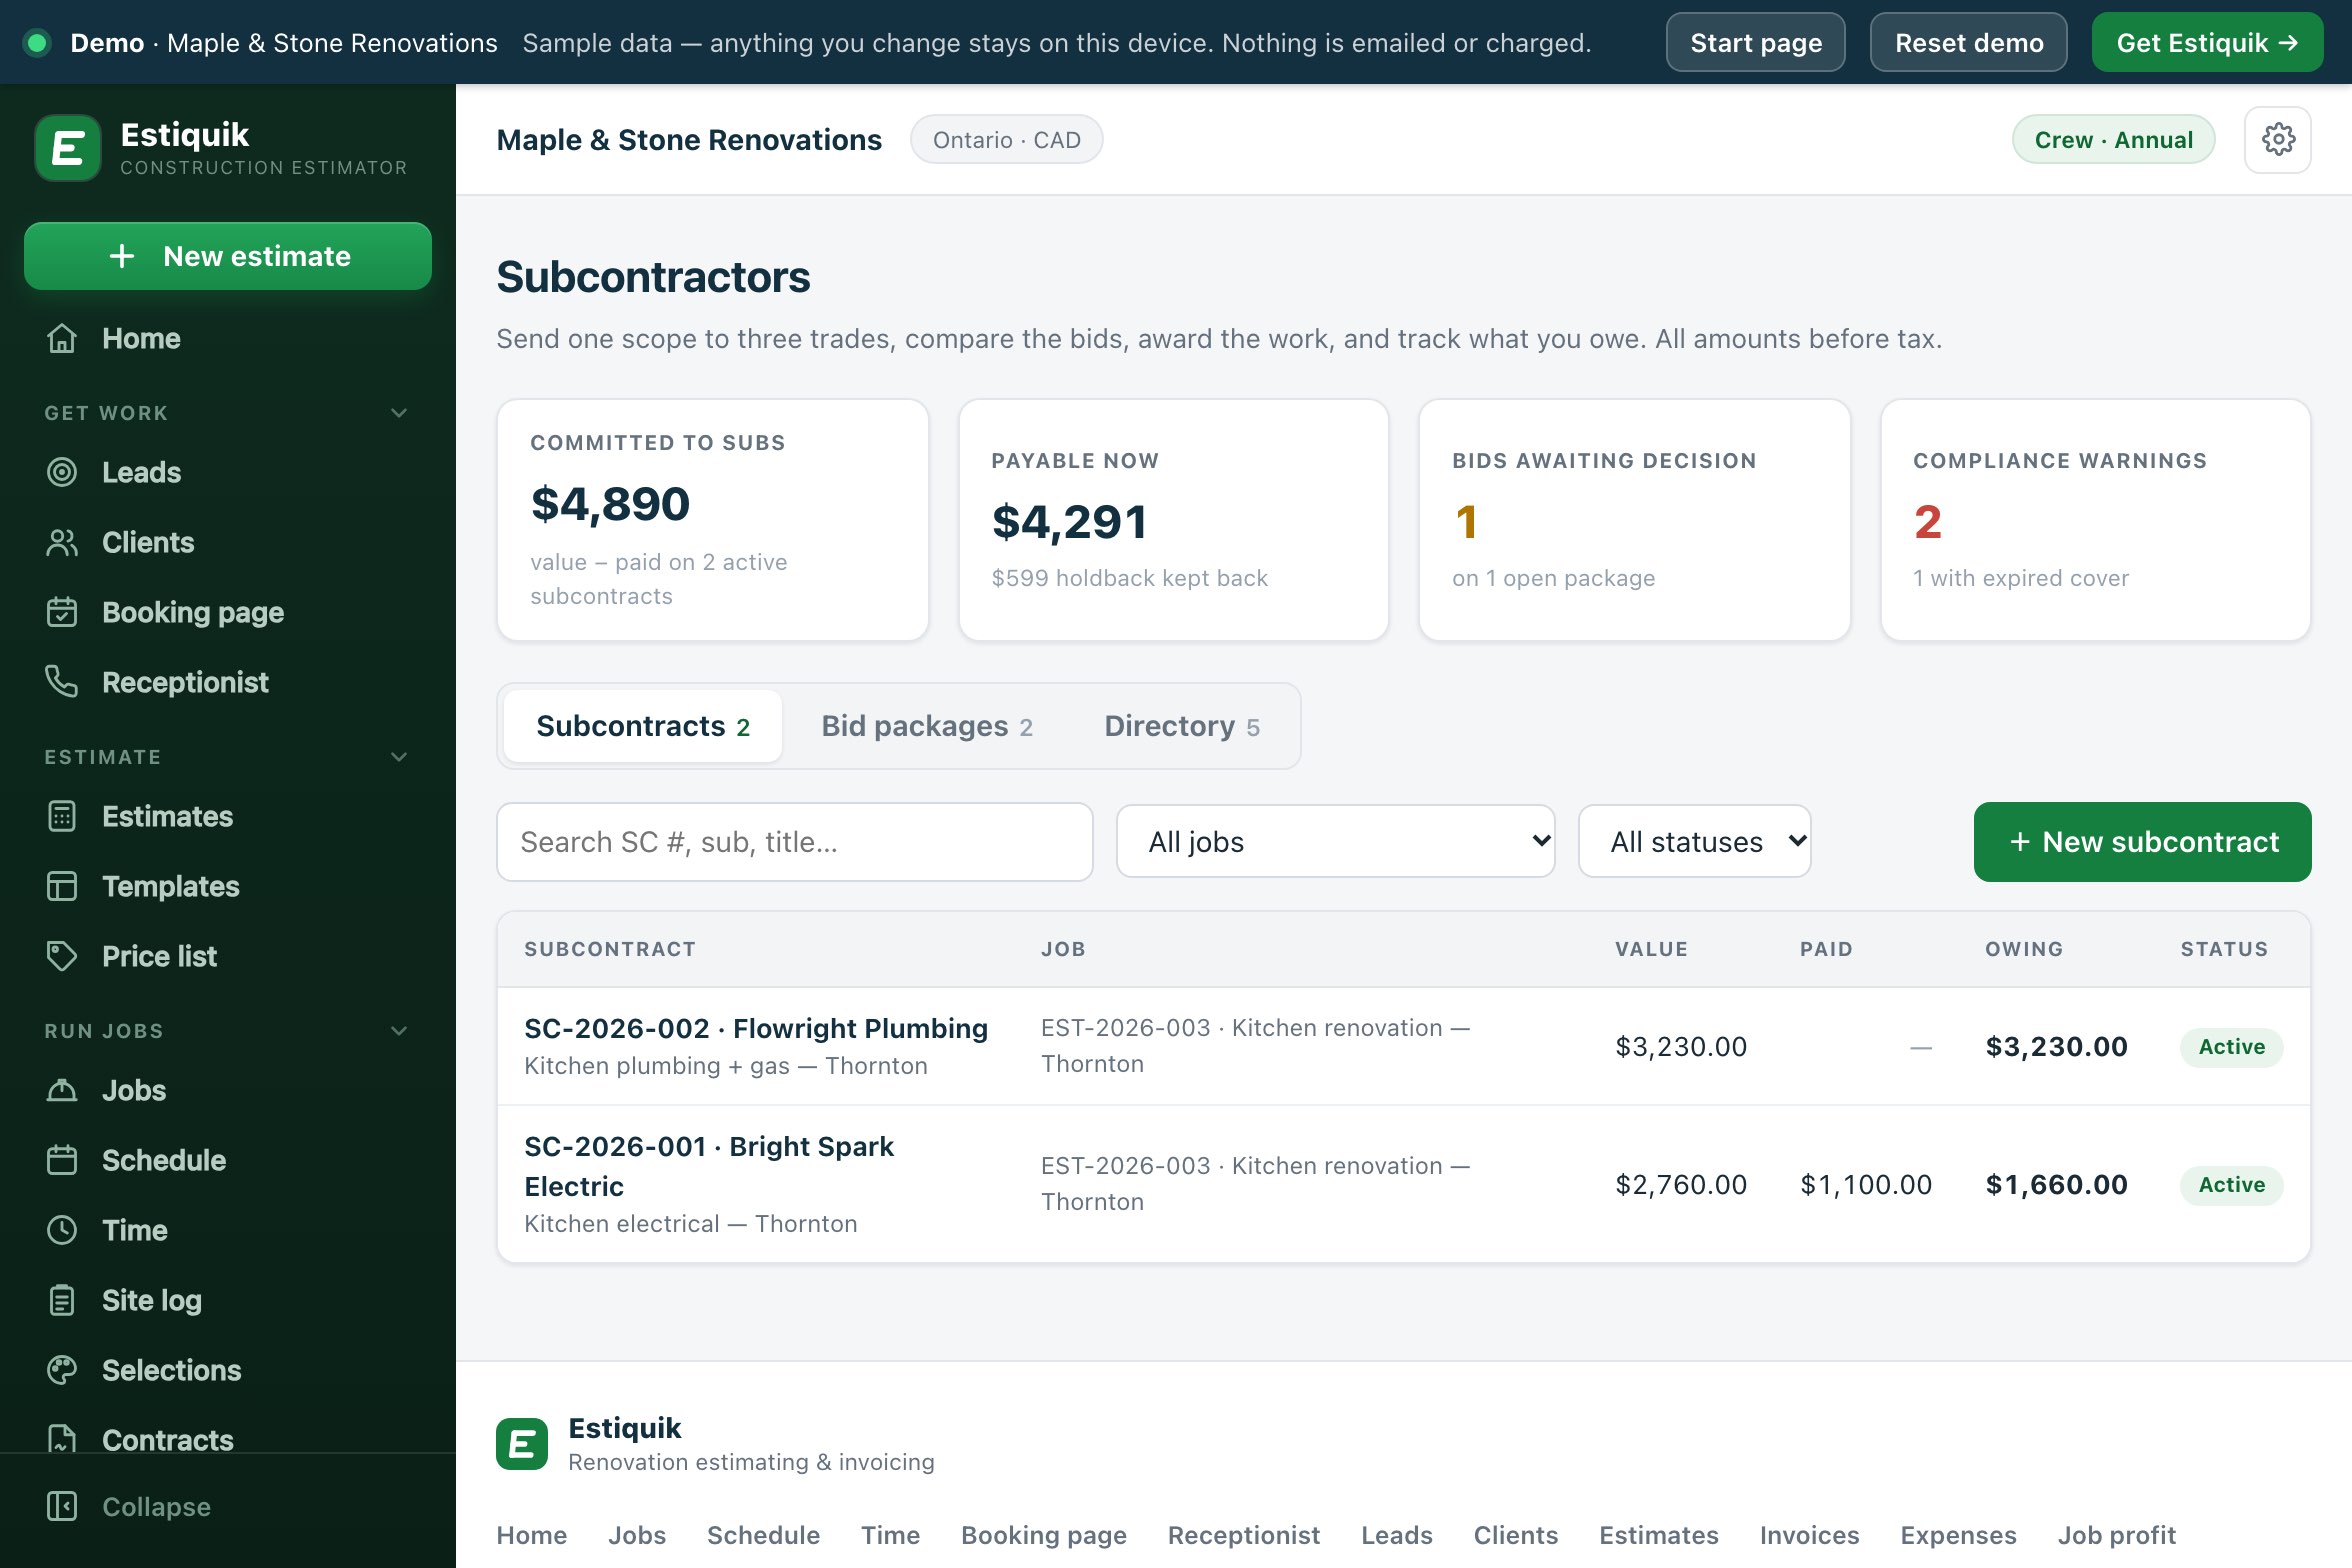The width and height of the screenshot is (2352, 1568).
Task: Open the All jobs dropdown
Action: (x=1336, y=842)
